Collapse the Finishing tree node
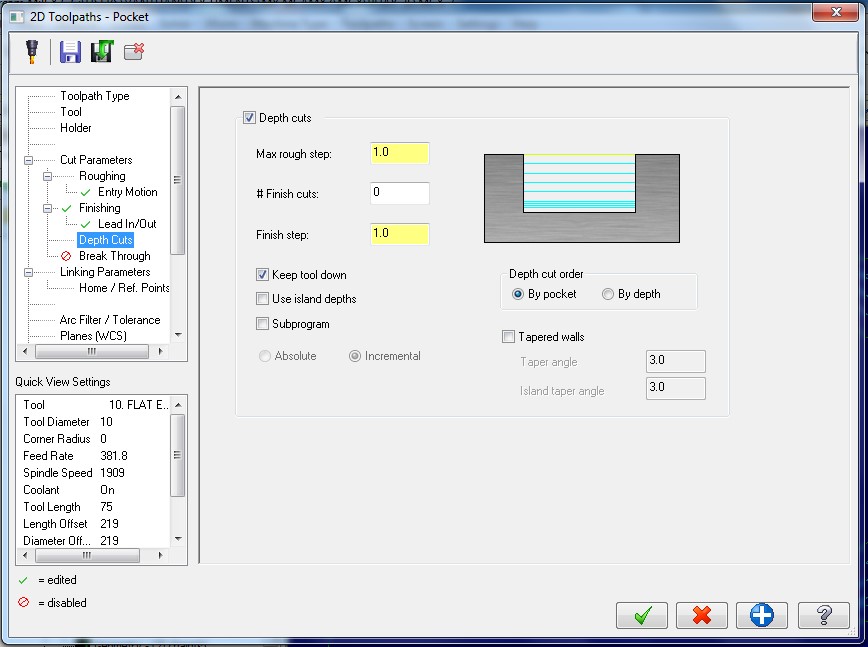The image size is (868, 647). point(48,209)
